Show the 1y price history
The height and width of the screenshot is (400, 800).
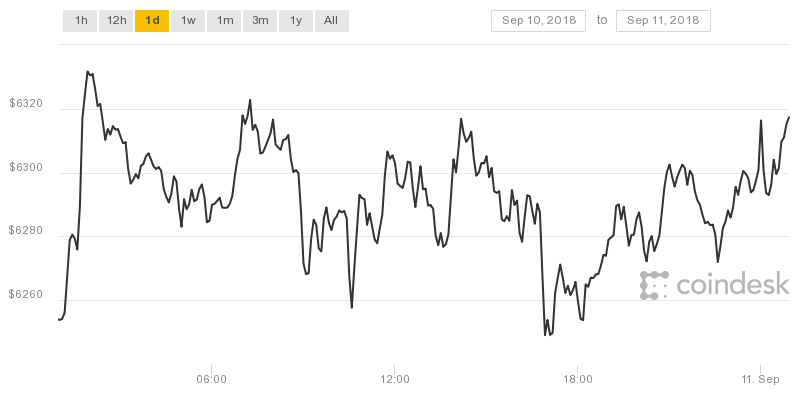(296, 21)
